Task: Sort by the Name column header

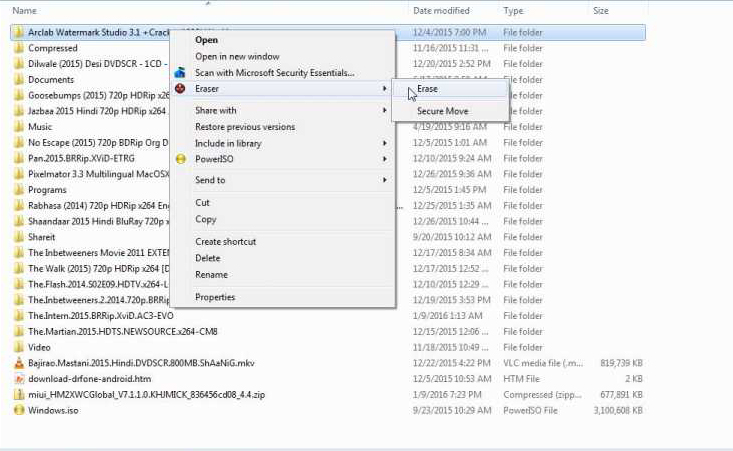Action: [24, 10]
